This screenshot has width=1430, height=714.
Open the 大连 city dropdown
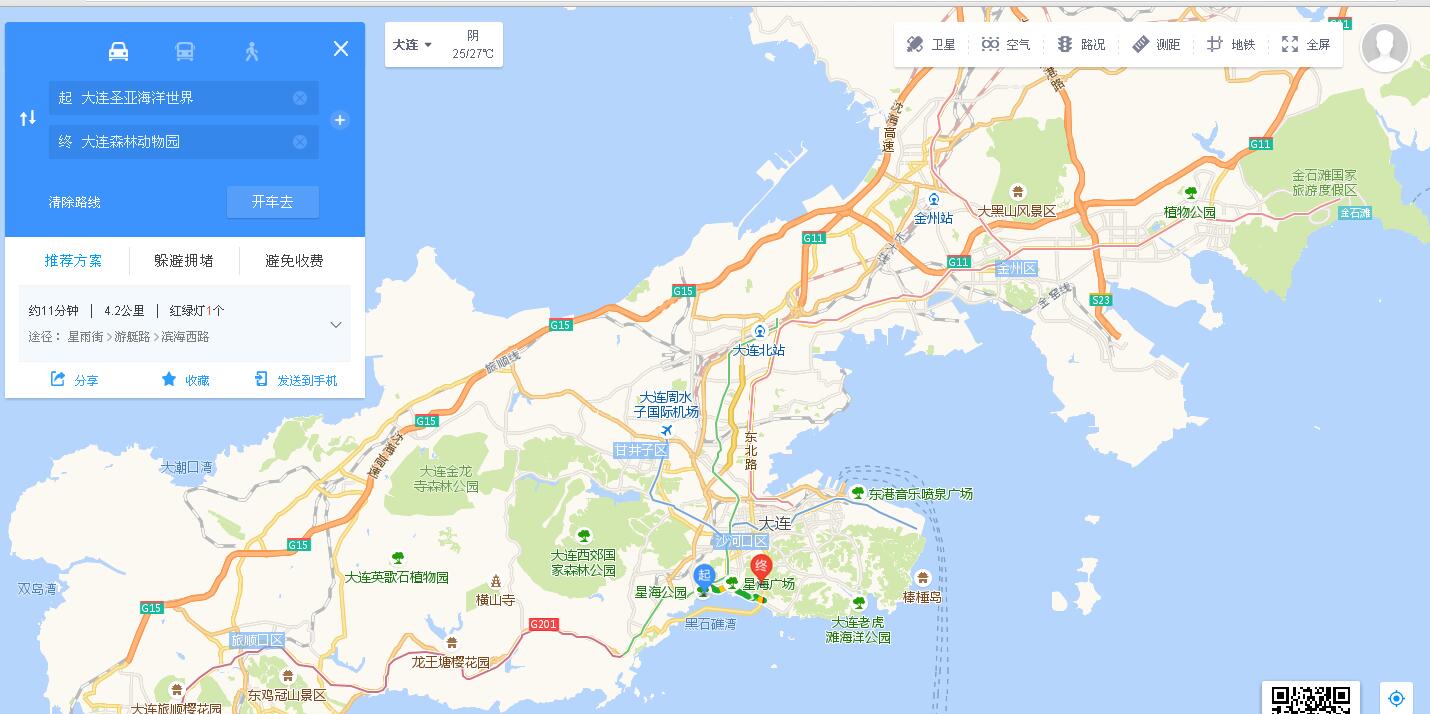412,45
